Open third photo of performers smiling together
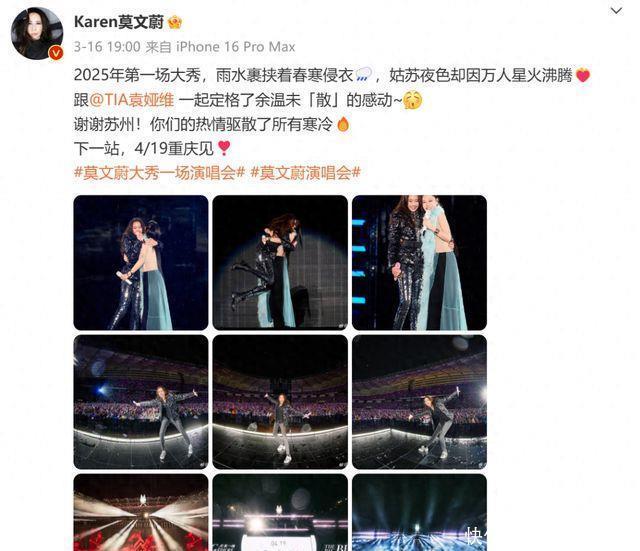 pyautogui.click(x=419, y=262)
